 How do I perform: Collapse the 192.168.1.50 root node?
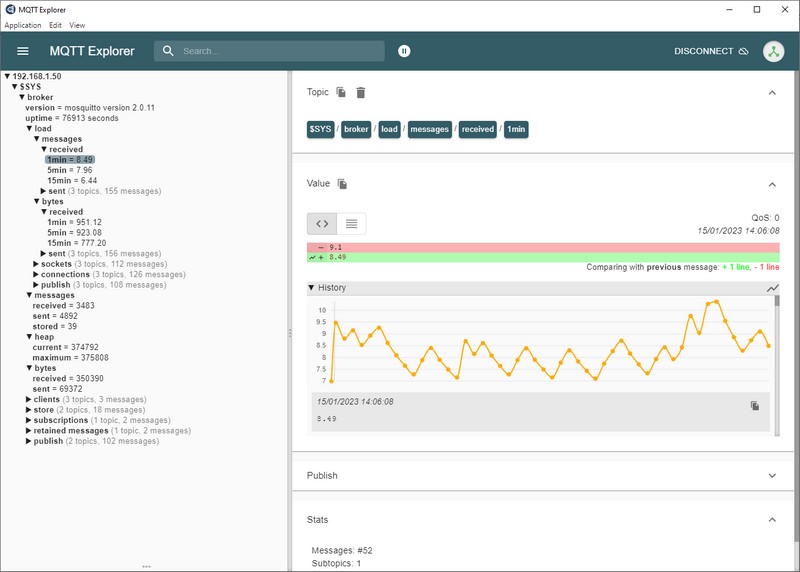click(7, 76)
